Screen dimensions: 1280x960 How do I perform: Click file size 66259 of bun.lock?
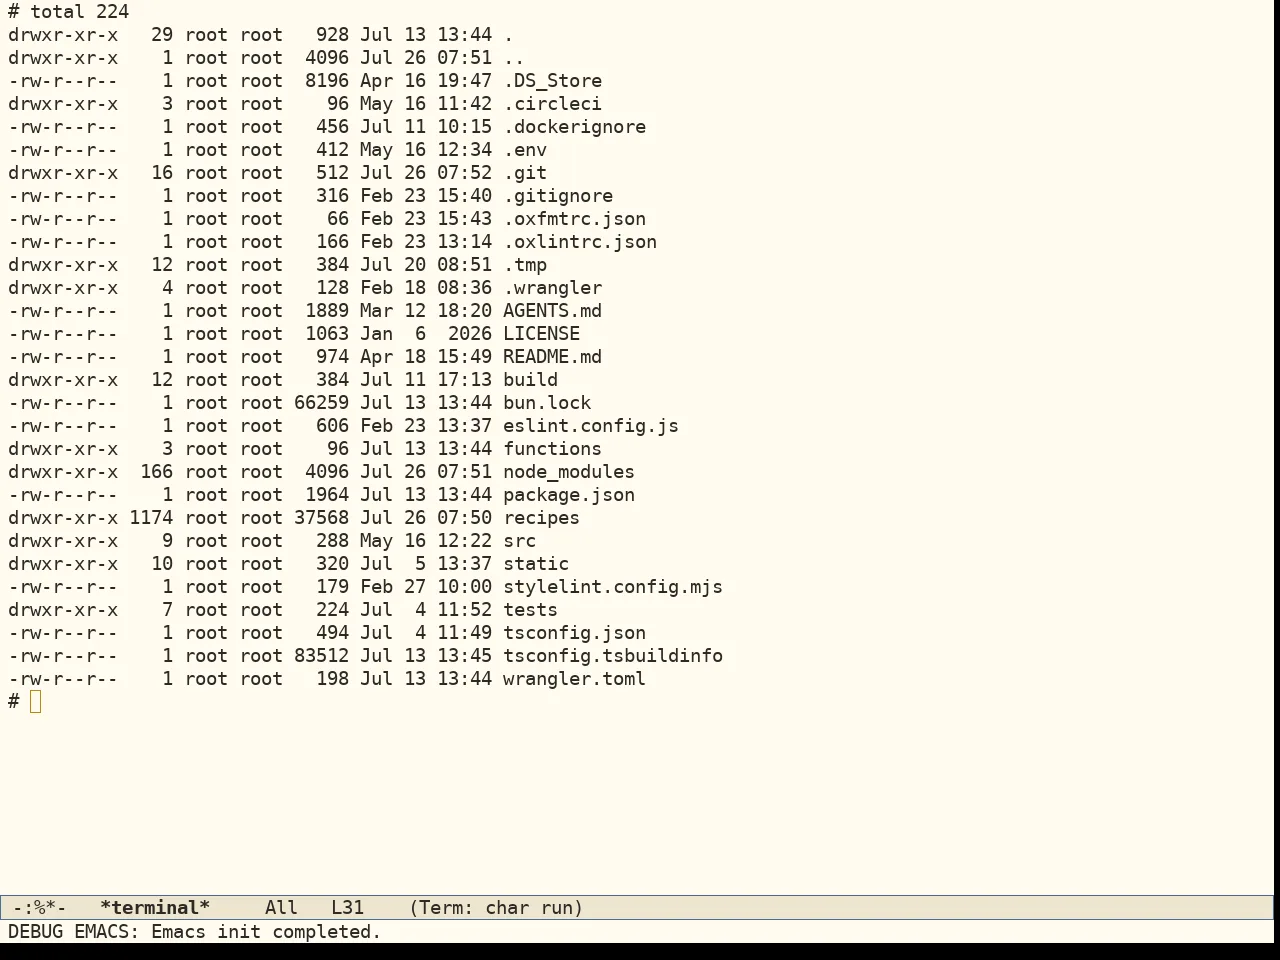click(x=321, y=403)
